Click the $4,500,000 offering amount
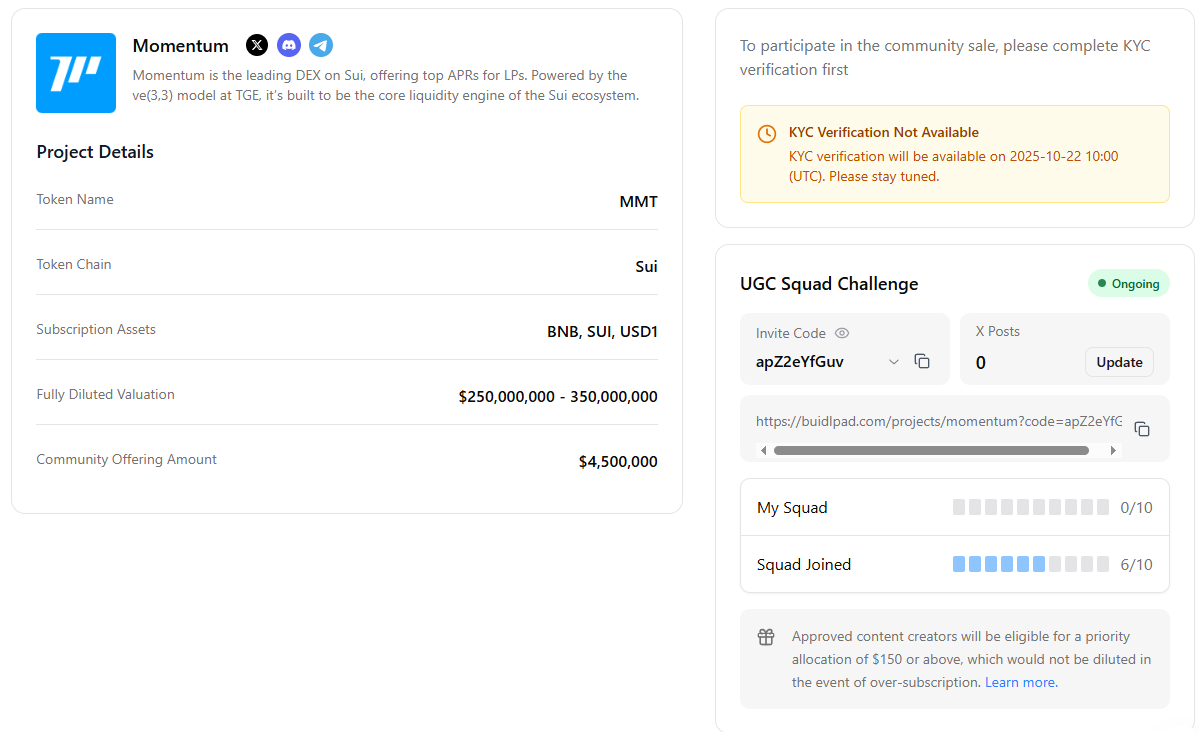This screenshot has width=1199, height=732. click(x=618, y=462)
